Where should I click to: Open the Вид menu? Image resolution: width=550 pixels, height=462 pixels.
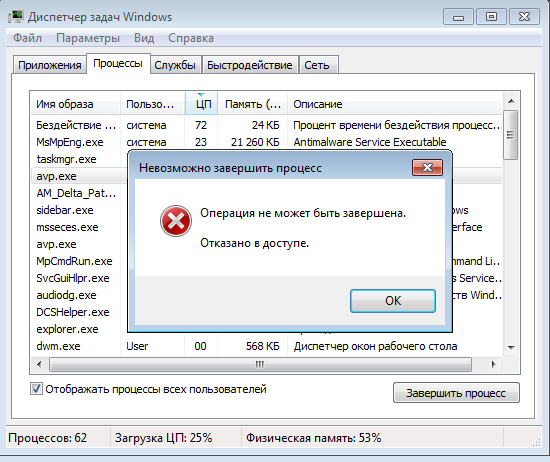point(144,38)
